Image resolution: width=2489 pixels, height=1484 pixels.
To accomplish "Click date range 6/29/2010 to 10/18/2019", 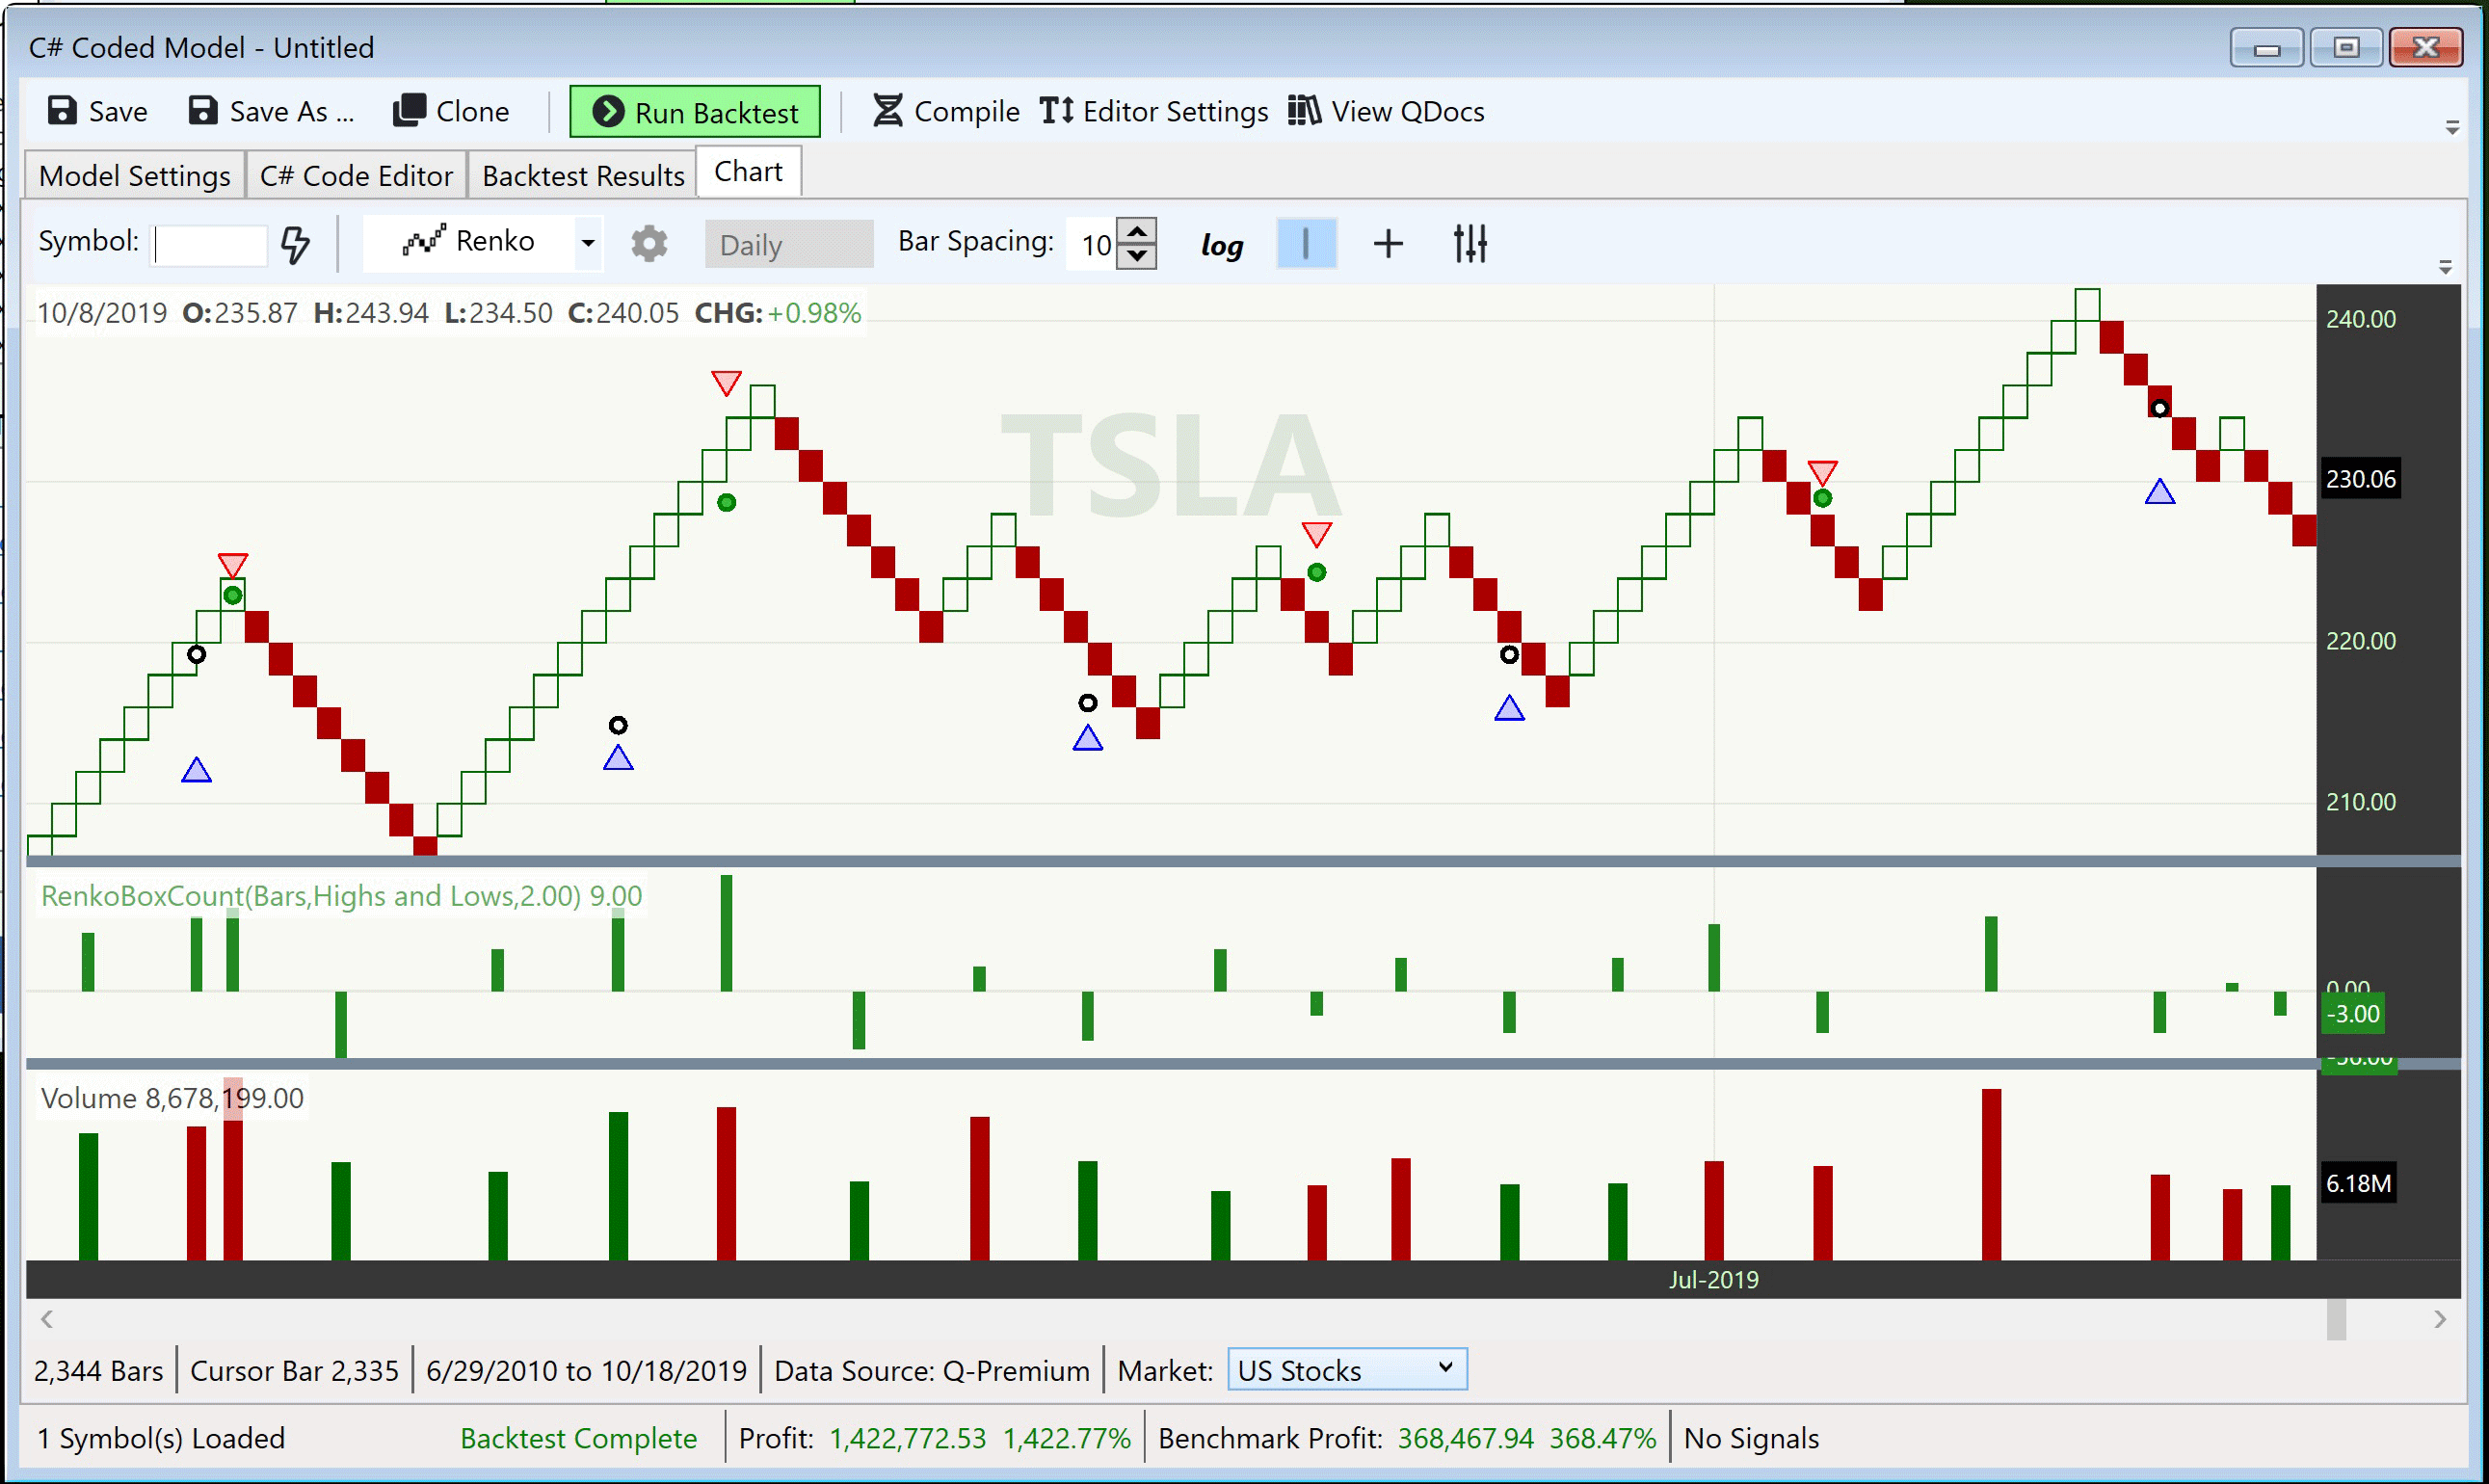I will [x=586, y=1371].
